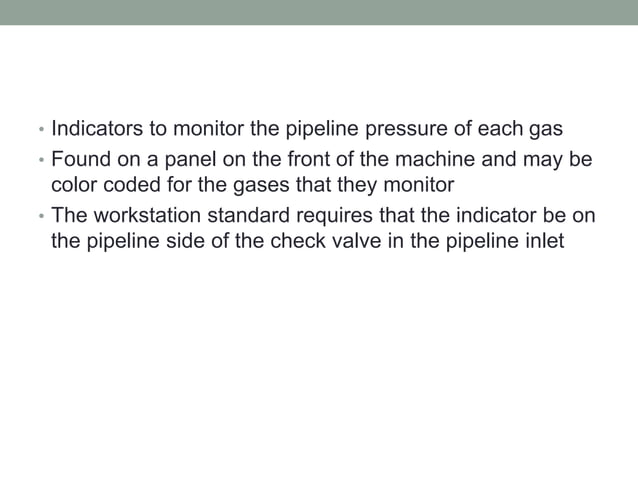Click the word 'Indicators' in the first bullet

click(97, 128)
